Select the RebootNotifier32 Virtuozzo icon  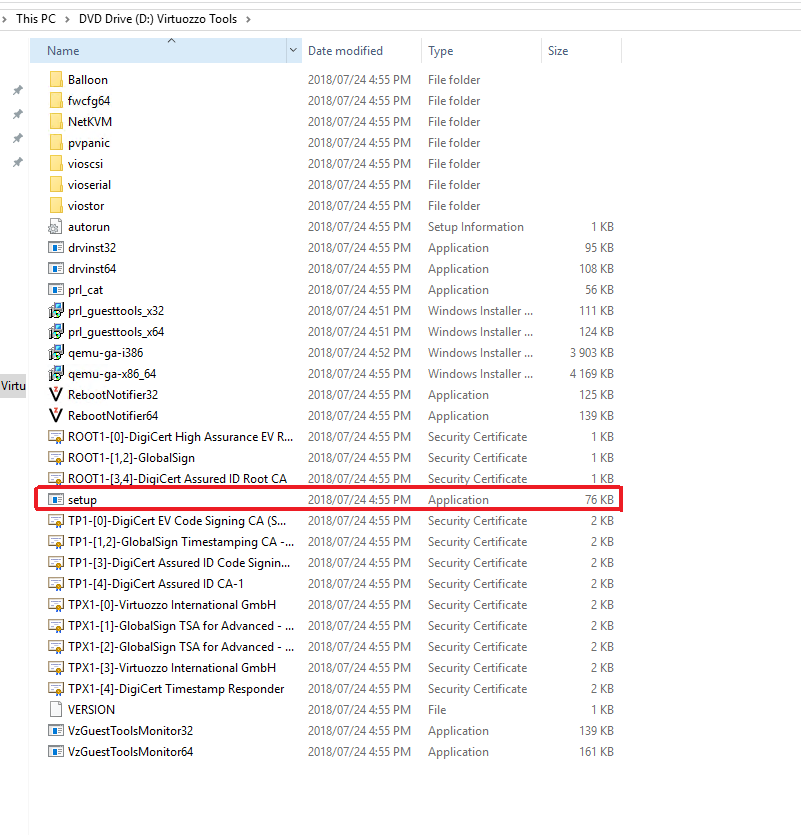coord(56,395)
